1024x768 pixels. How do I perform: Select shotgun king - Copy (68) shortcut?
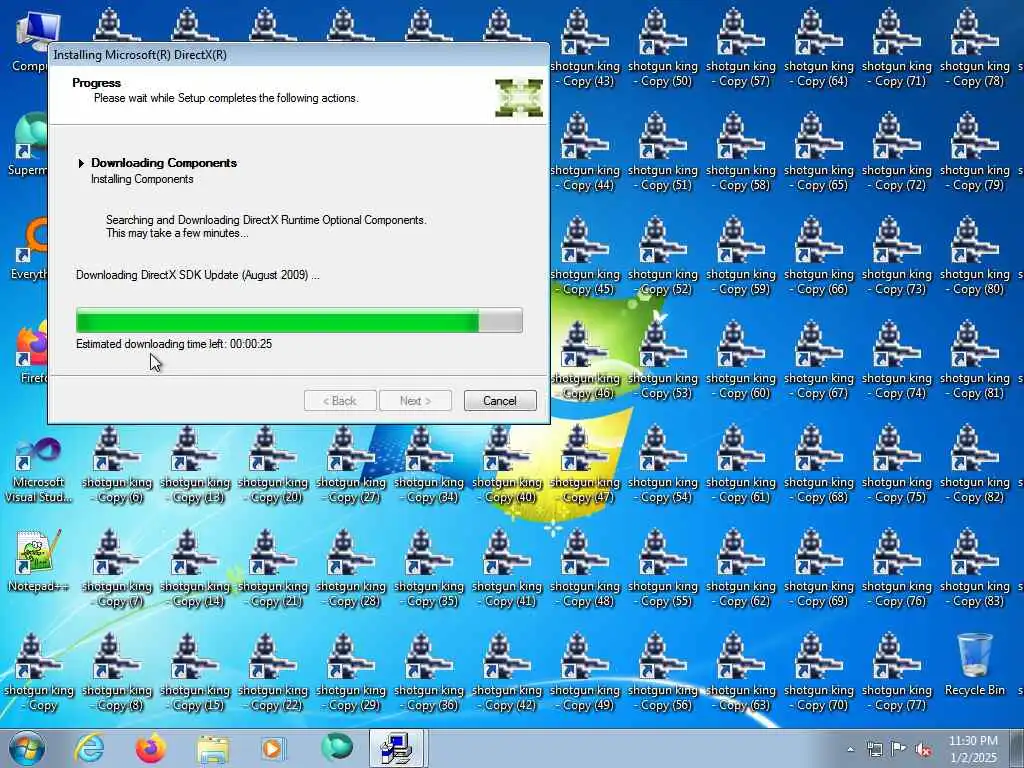pyautogui.click(x=819, y=464)
